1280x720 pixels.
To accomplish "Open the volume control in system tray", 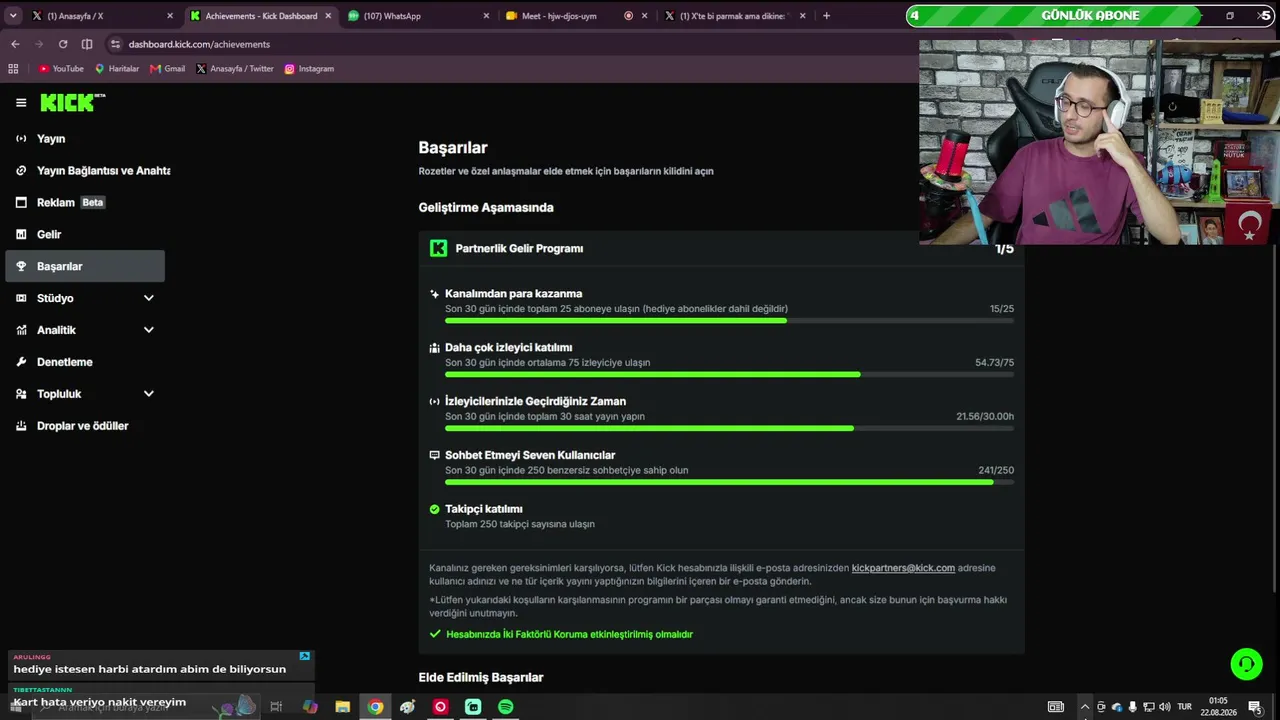I will click(x=1165, y=707).
